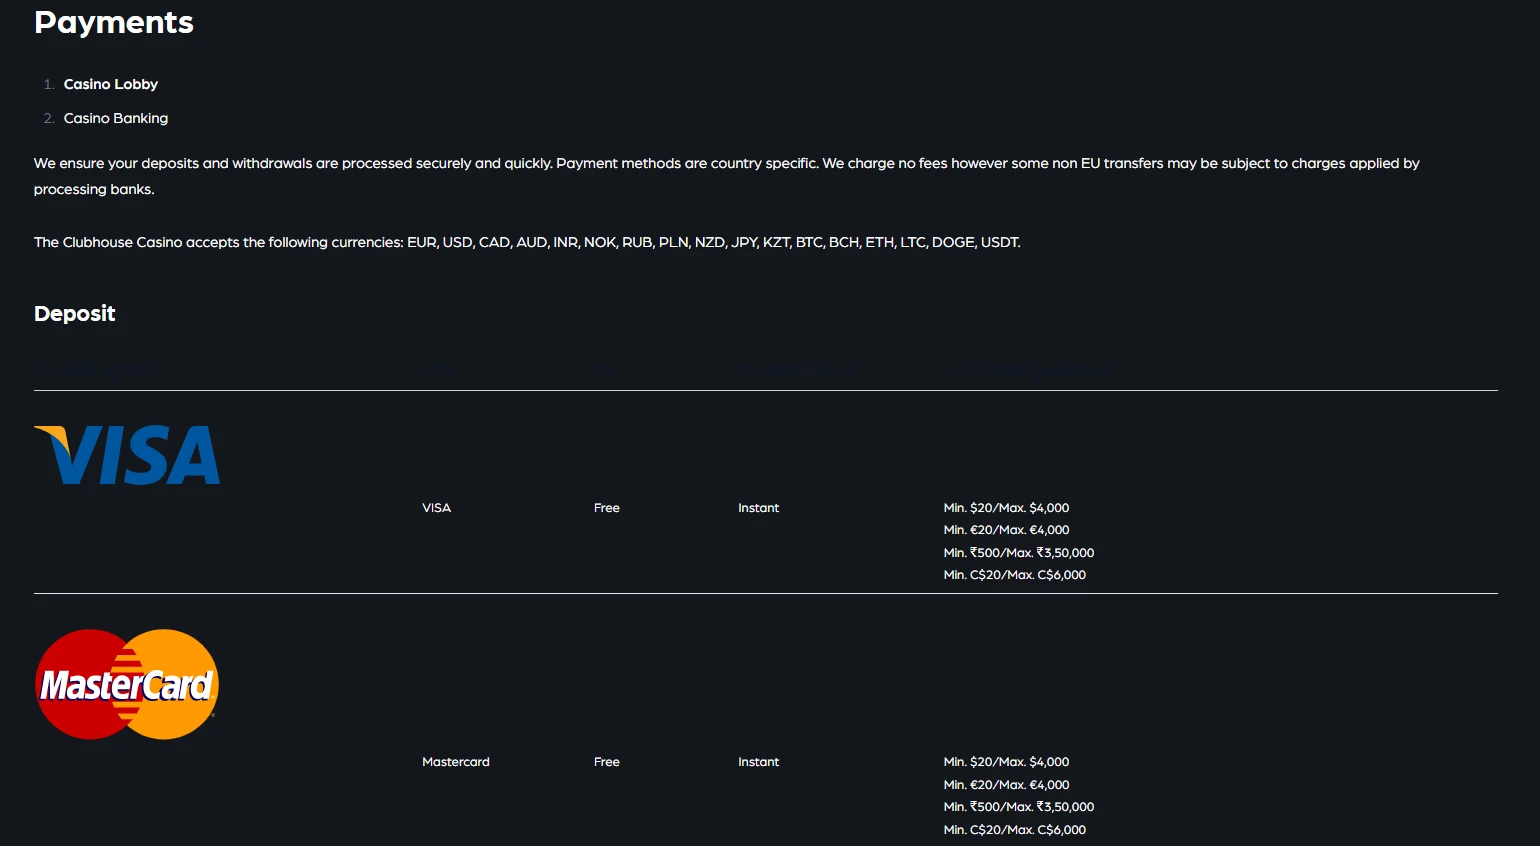
Task: Click the MasterCard logo image
Action: pos(127,684)
